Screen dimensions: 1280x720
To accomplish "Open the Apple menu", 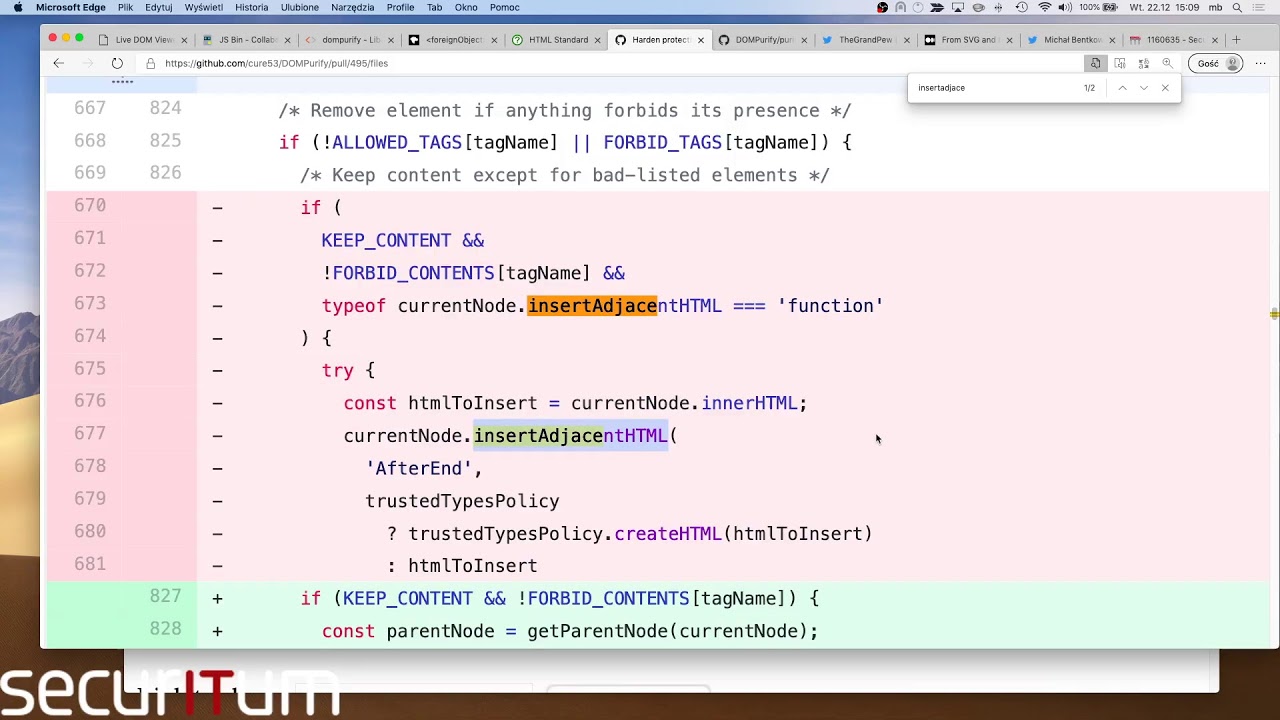I will pos(17,7).
